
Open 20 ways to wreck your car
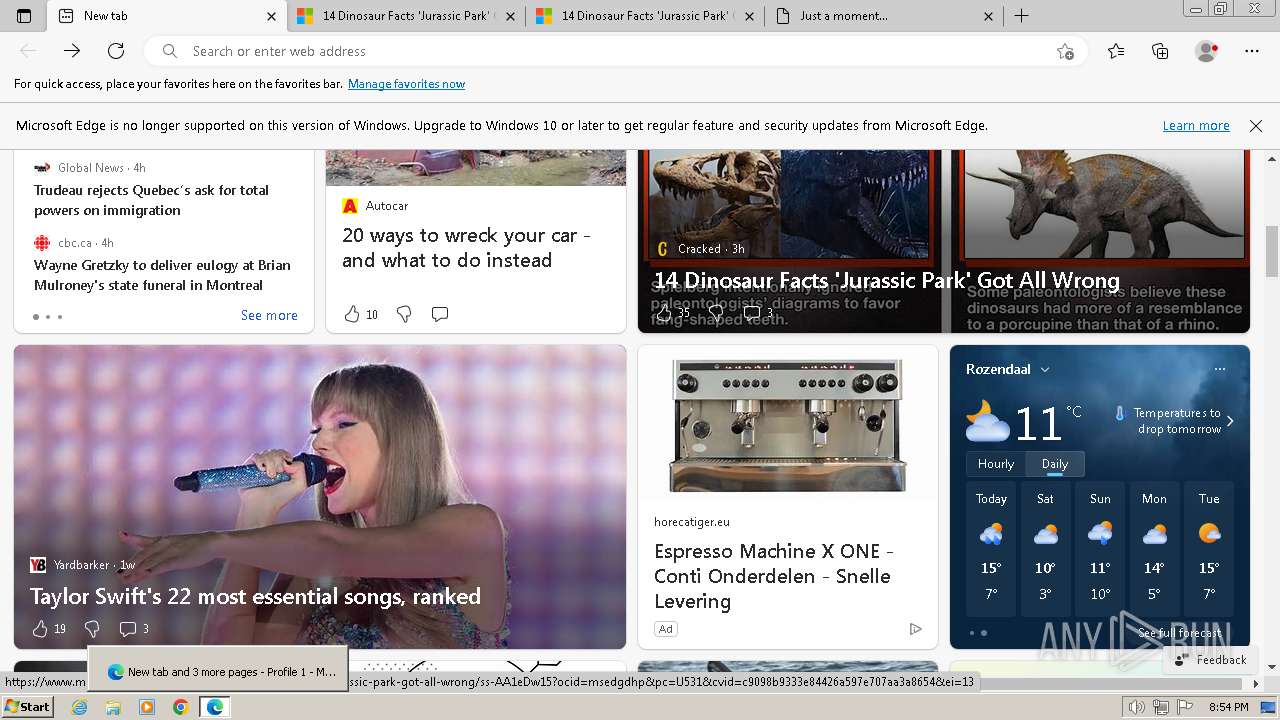pyautogui.click(x=466, y=248)
